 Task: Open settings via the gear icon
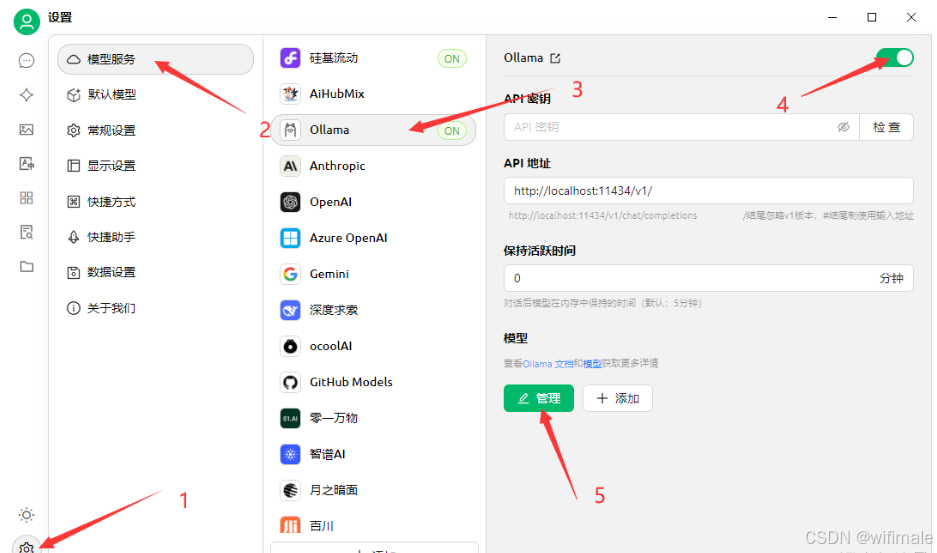26,546
